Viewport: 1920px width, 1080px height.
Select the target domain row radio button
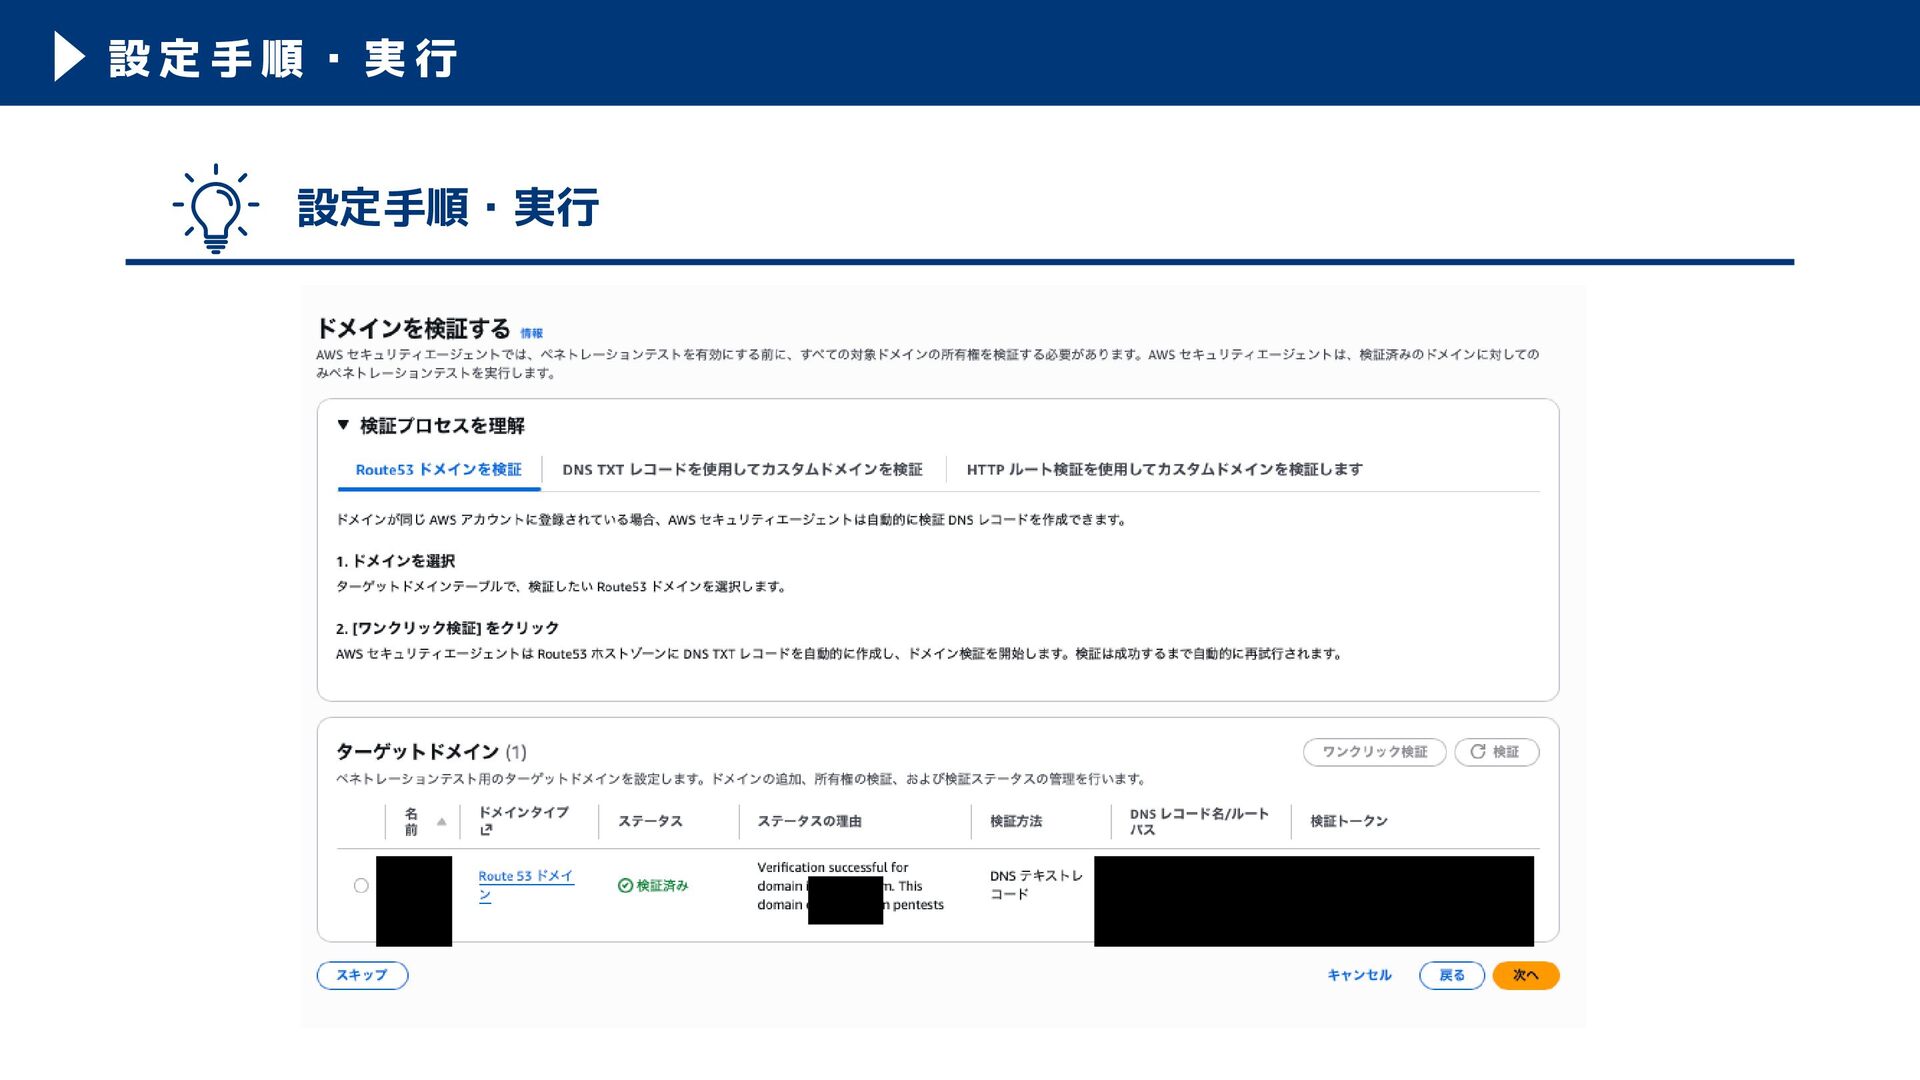pyautogui.click(x=361, y=886)
